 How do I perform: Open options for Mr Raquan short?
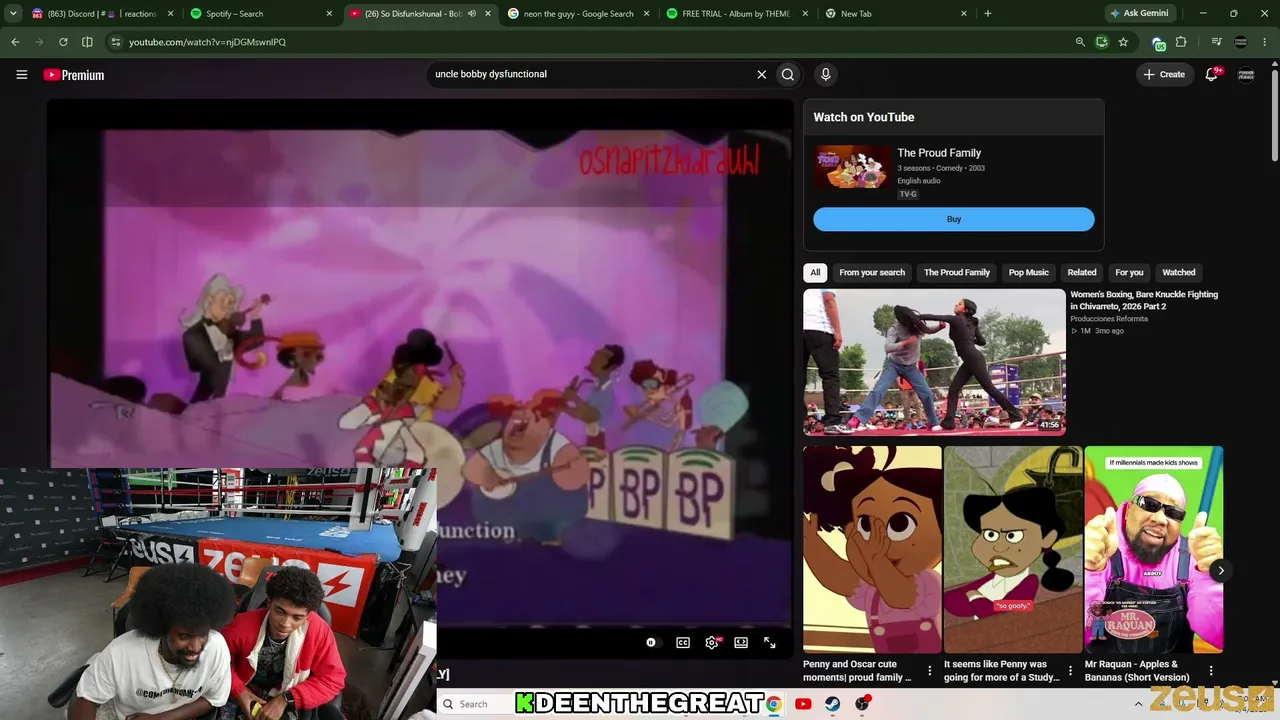[x=1211, y=671]
